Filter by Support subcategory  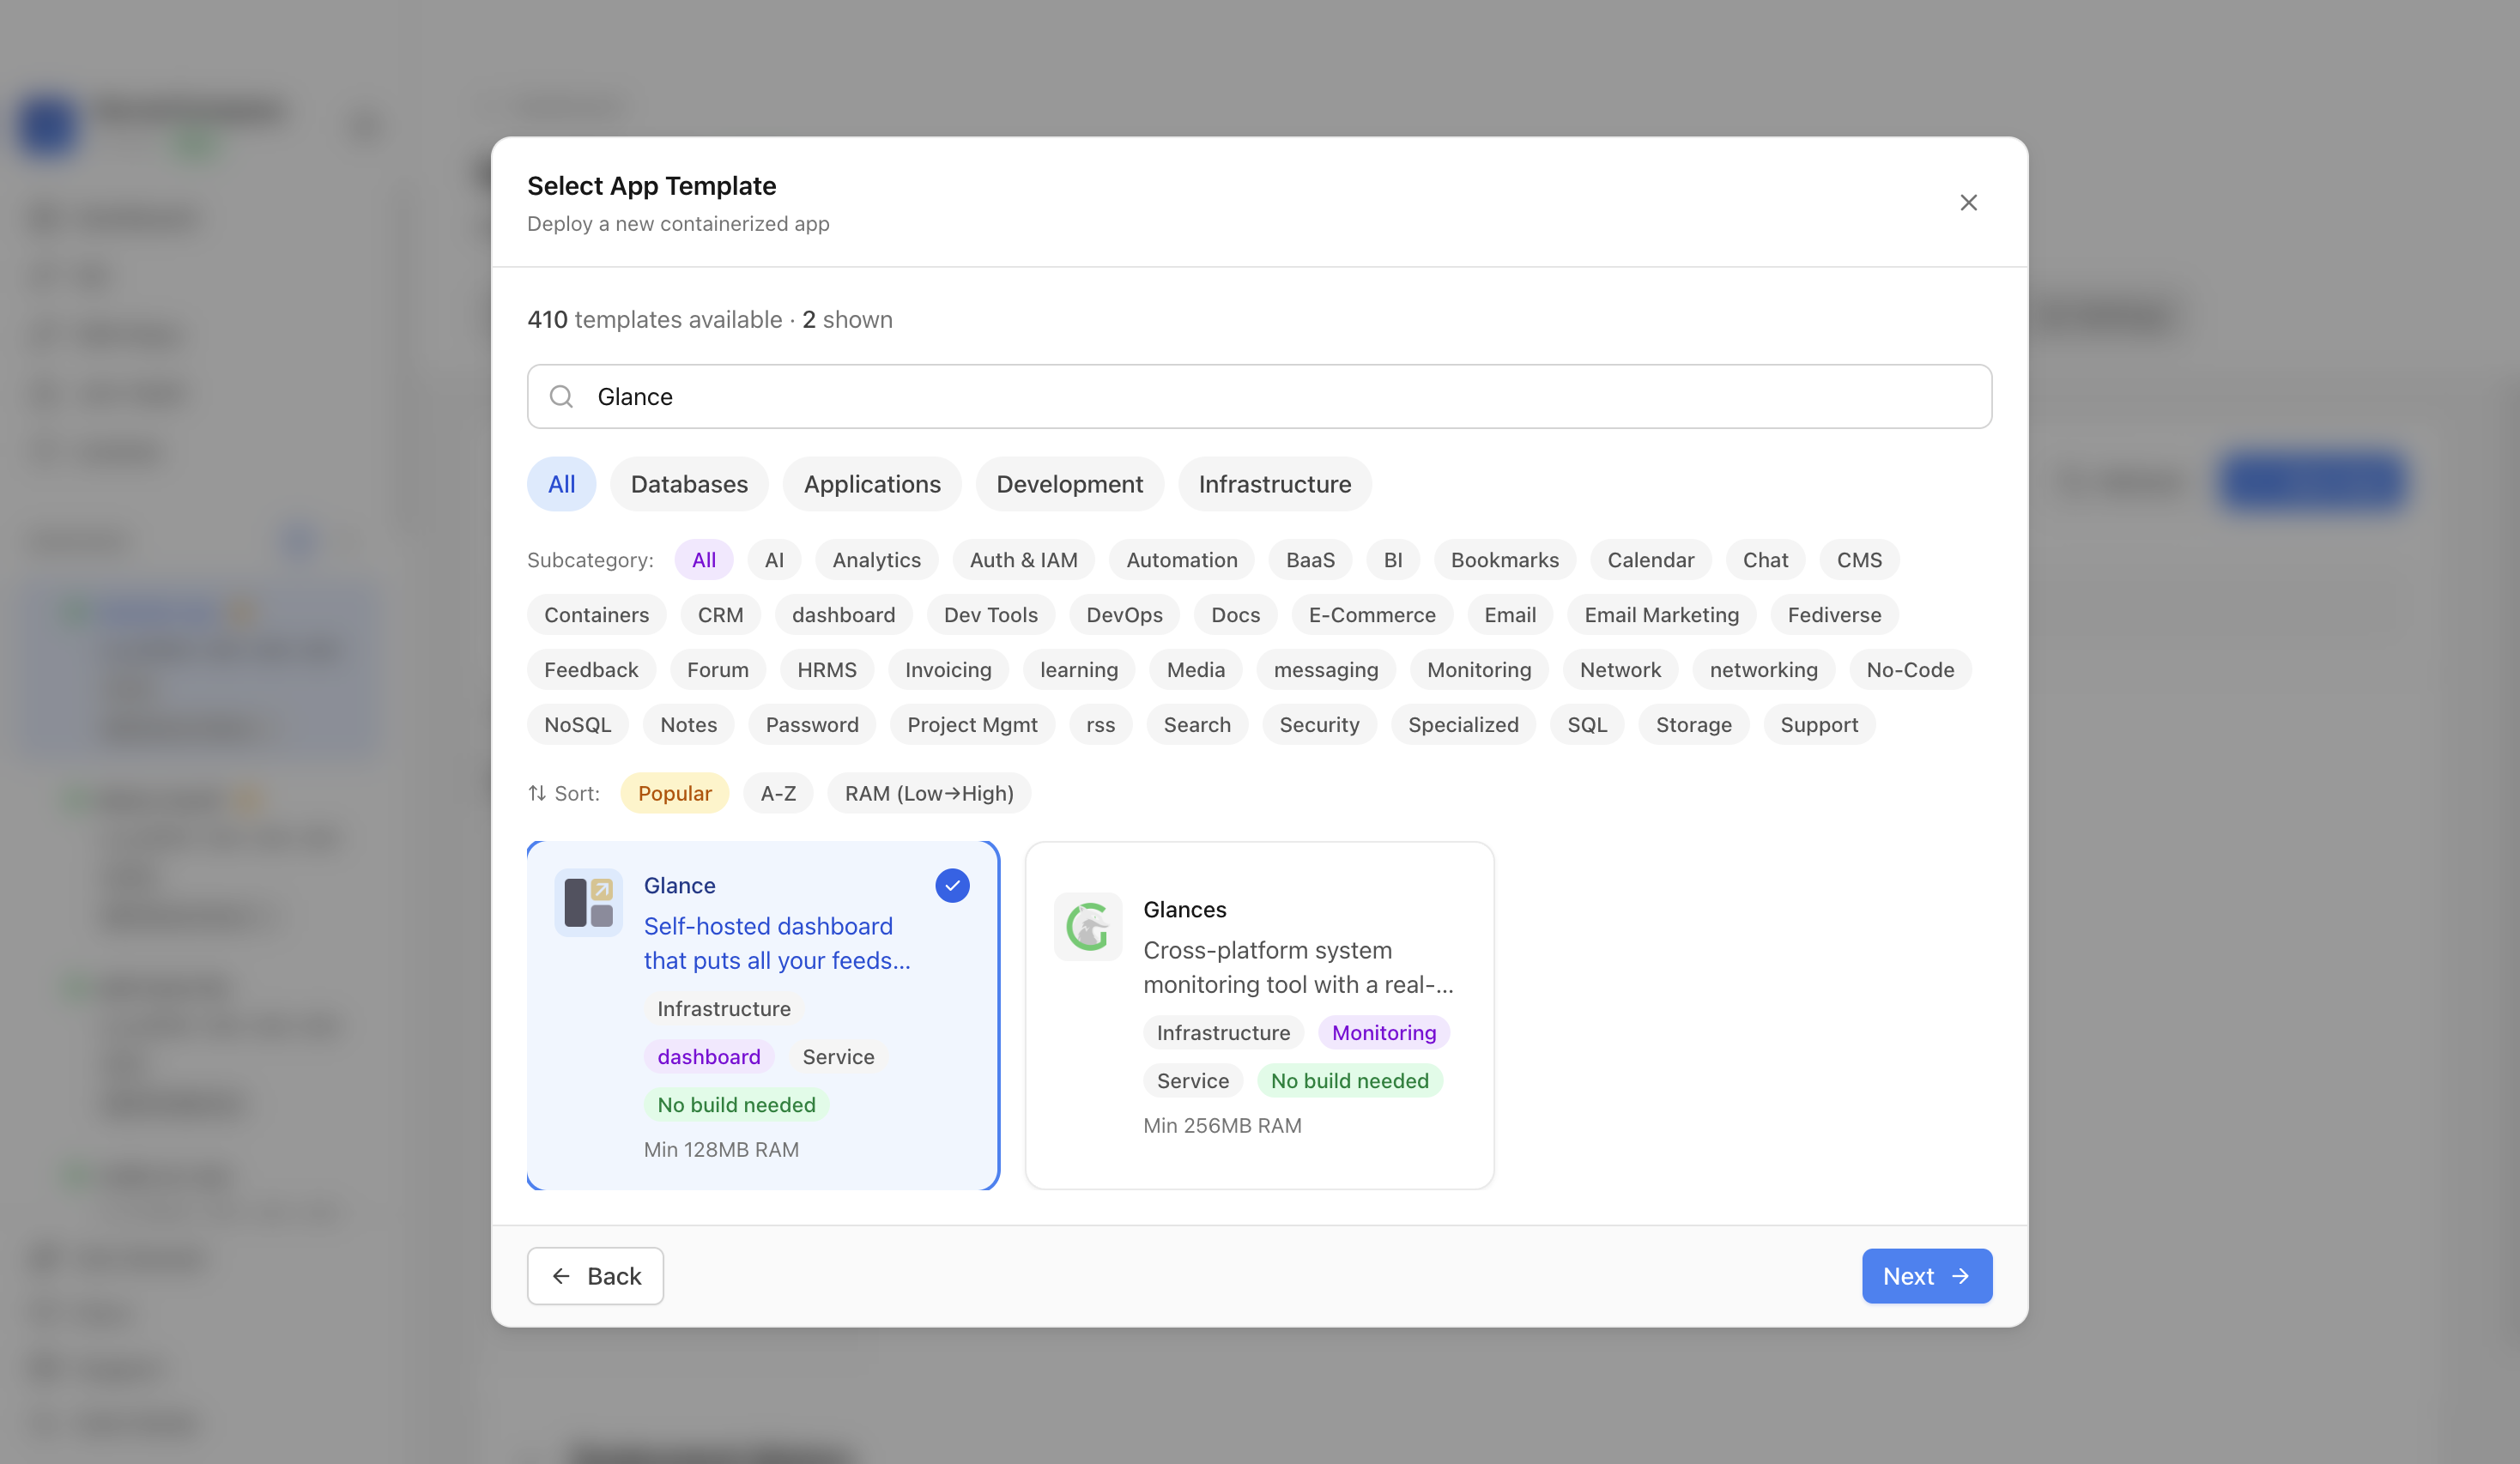(1819, 725)
